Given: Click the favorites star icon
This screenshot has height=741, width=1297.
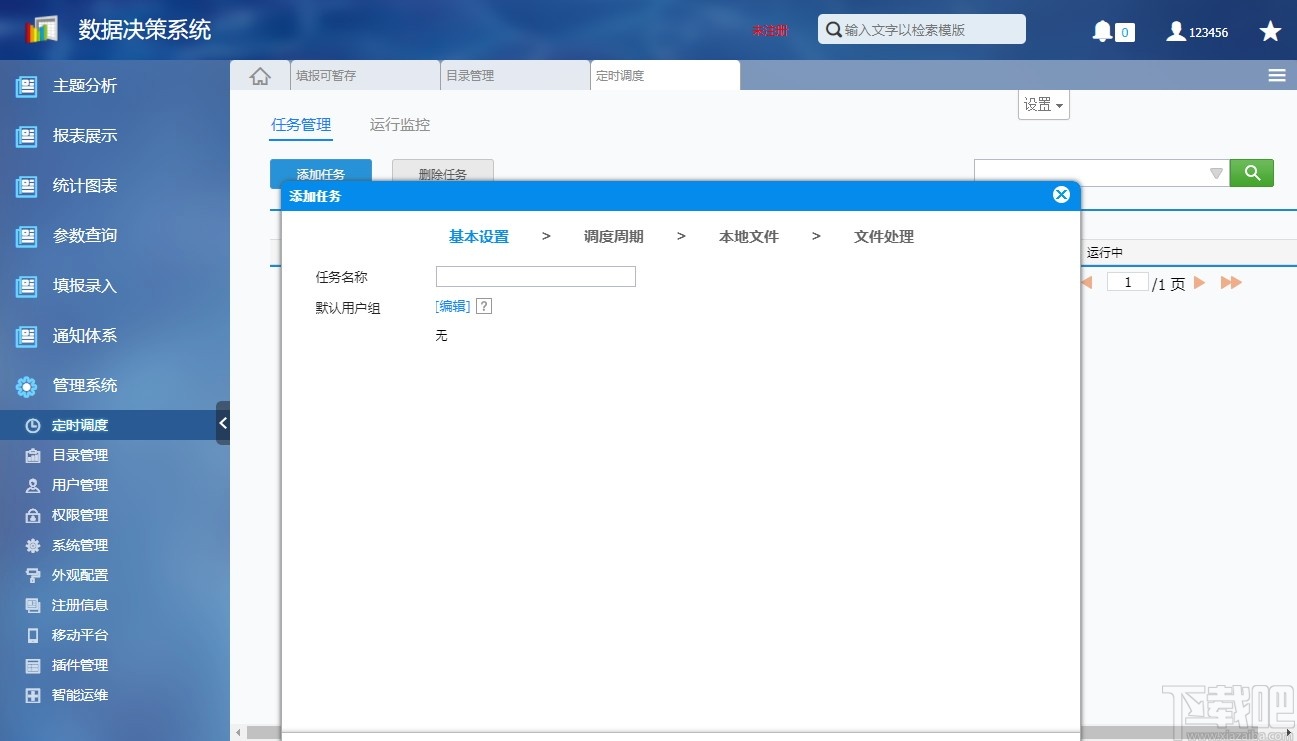Looking at the screenshot, I should [1270, 31].
